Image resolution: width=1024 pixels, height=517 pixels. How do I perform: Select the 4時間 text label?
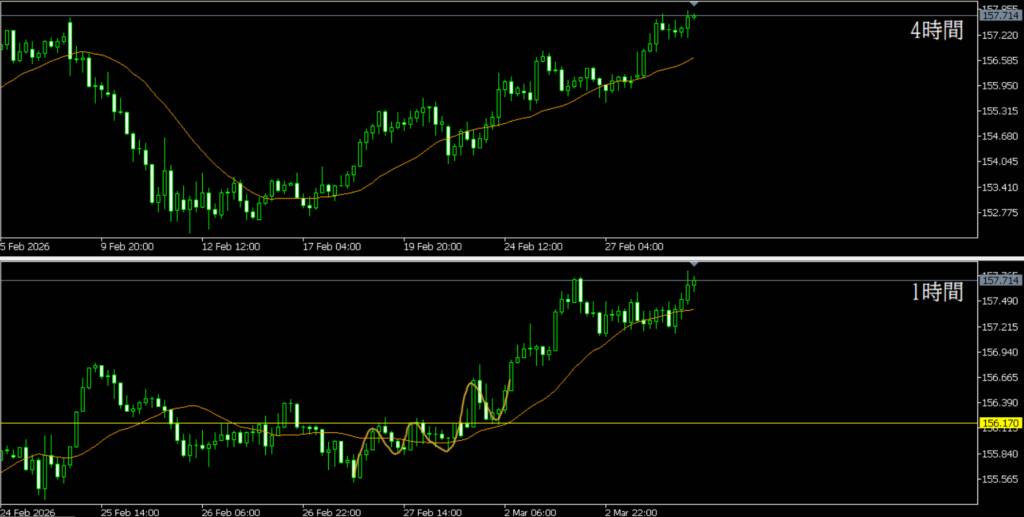click(x=936, y=31)
